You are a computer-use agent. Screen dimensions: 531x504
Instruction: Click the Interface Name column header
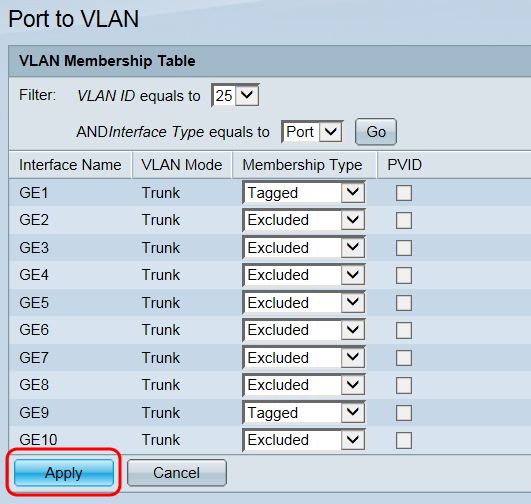coord(70,165)
